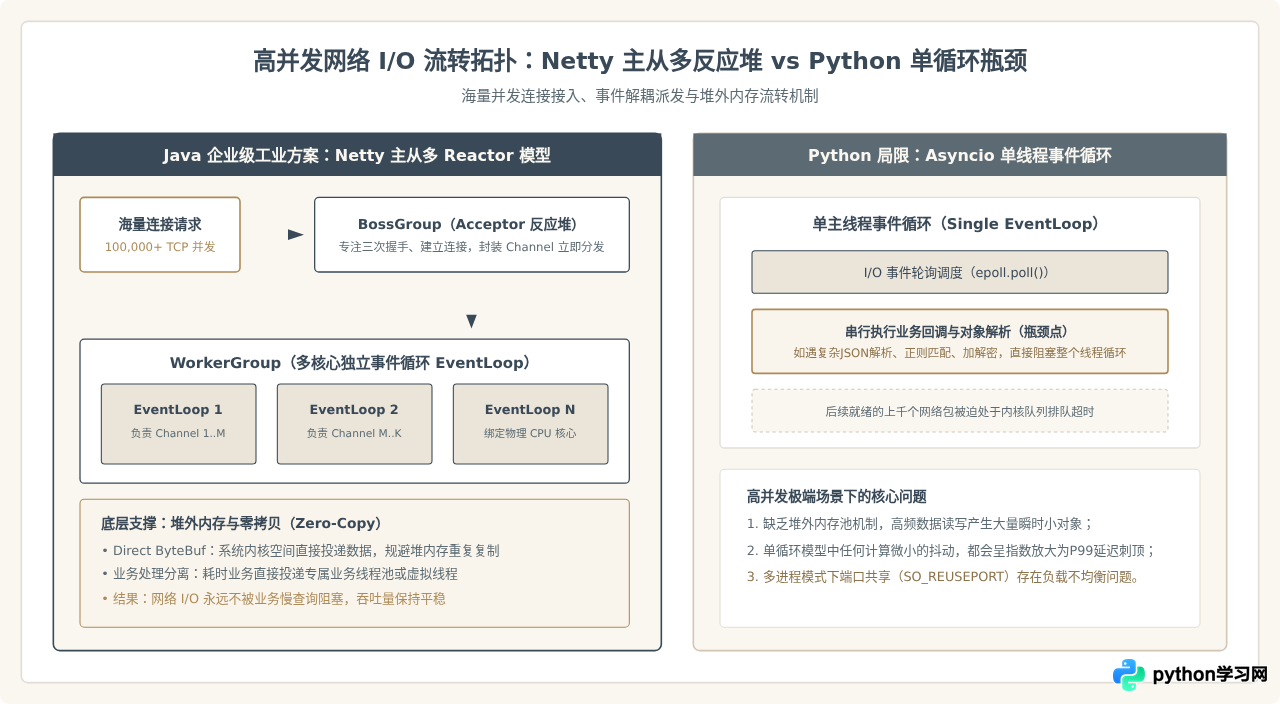Click the 串行执行业务回调 bottleneck box
Image resolution: width=1280 pixels, height=704 pixels.
point(960,341)
